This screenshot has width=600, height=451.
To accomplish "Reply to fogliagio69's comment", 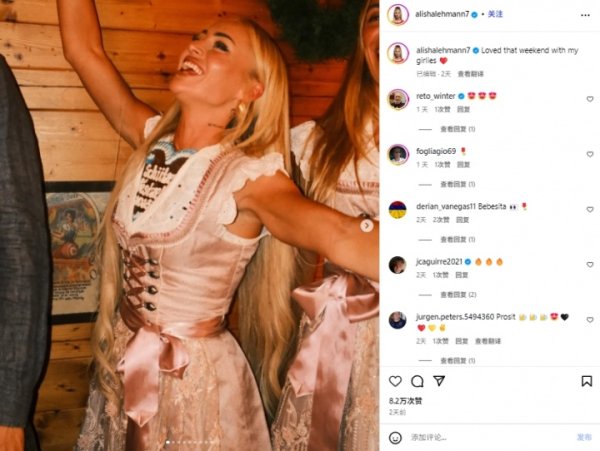I will coord(463,164).
